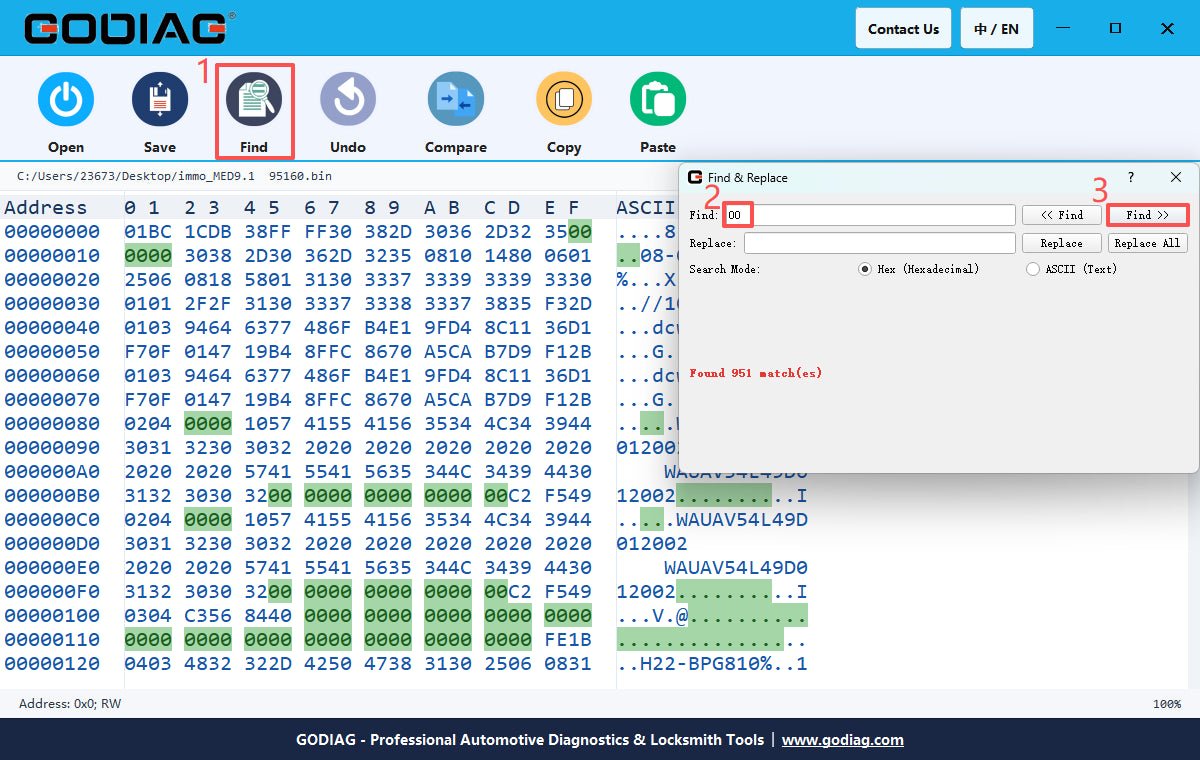Click the ASCII column header
This screenshot has width=1200, height=760.
click(648, 208)
